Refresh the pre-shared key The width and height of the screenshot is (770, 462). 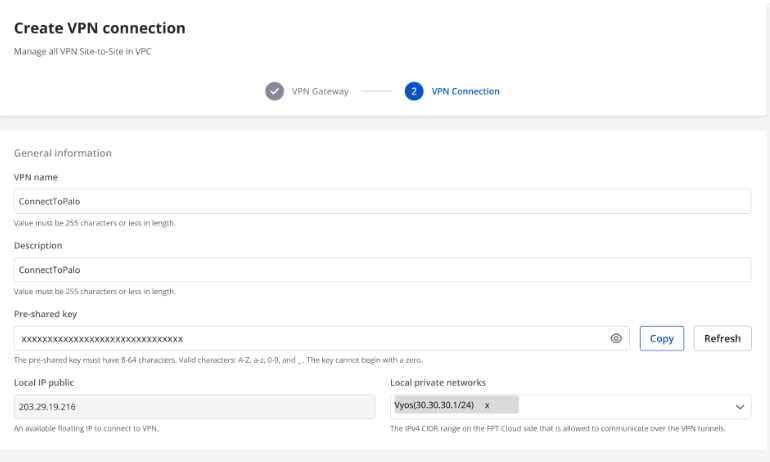click(x=722, y=339)
